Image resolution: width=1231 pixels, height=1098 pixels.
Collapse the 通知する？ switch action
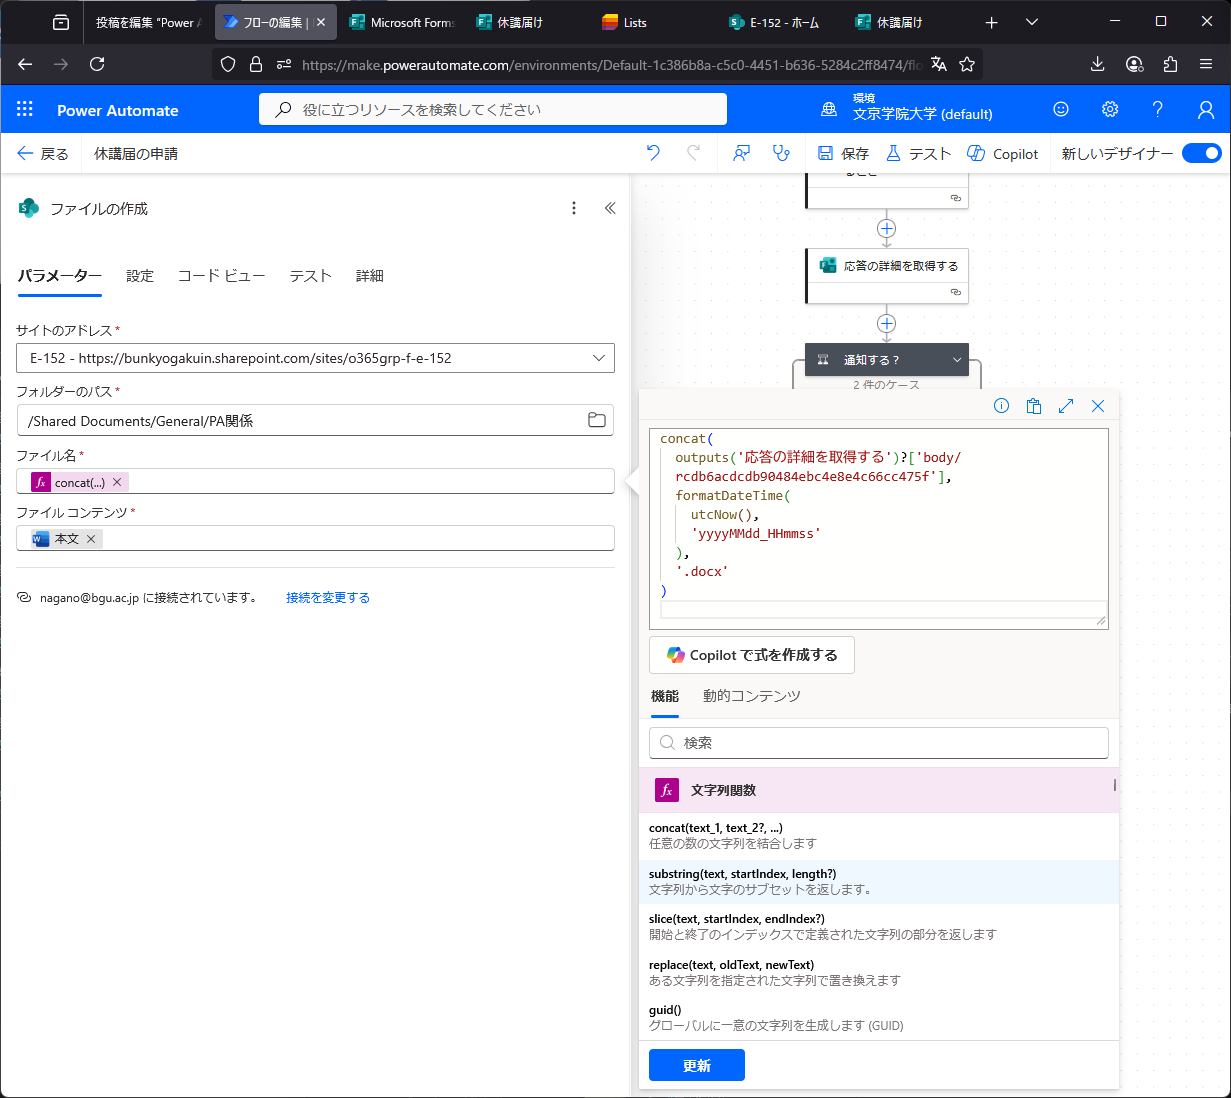click(957, 360)
